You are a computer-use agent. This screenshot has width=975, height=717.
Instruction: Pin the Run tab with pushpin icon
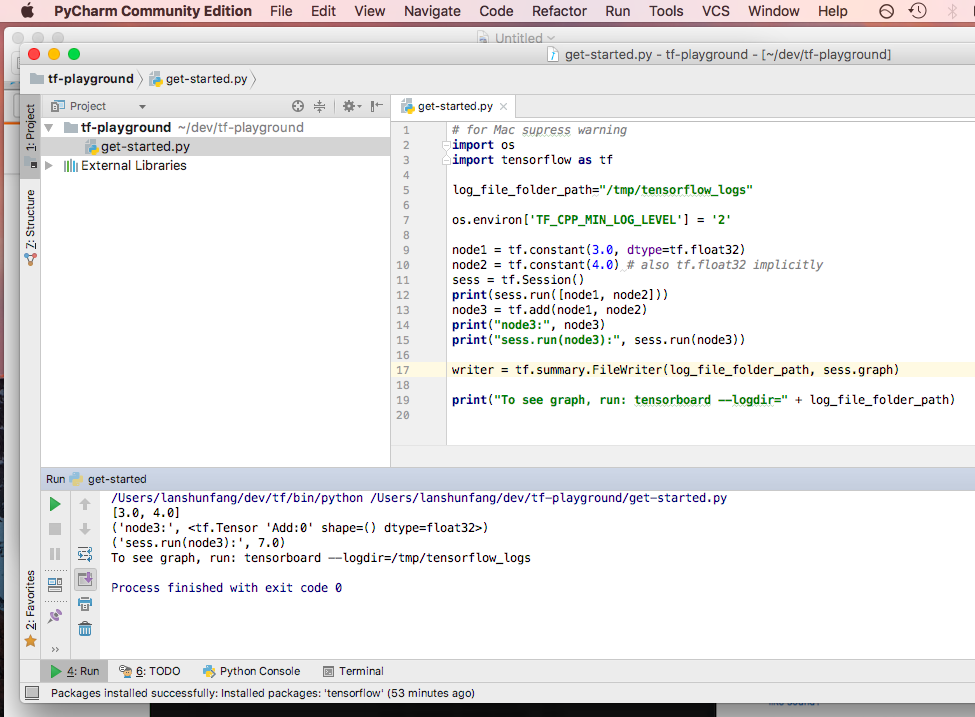click(55, 616)
